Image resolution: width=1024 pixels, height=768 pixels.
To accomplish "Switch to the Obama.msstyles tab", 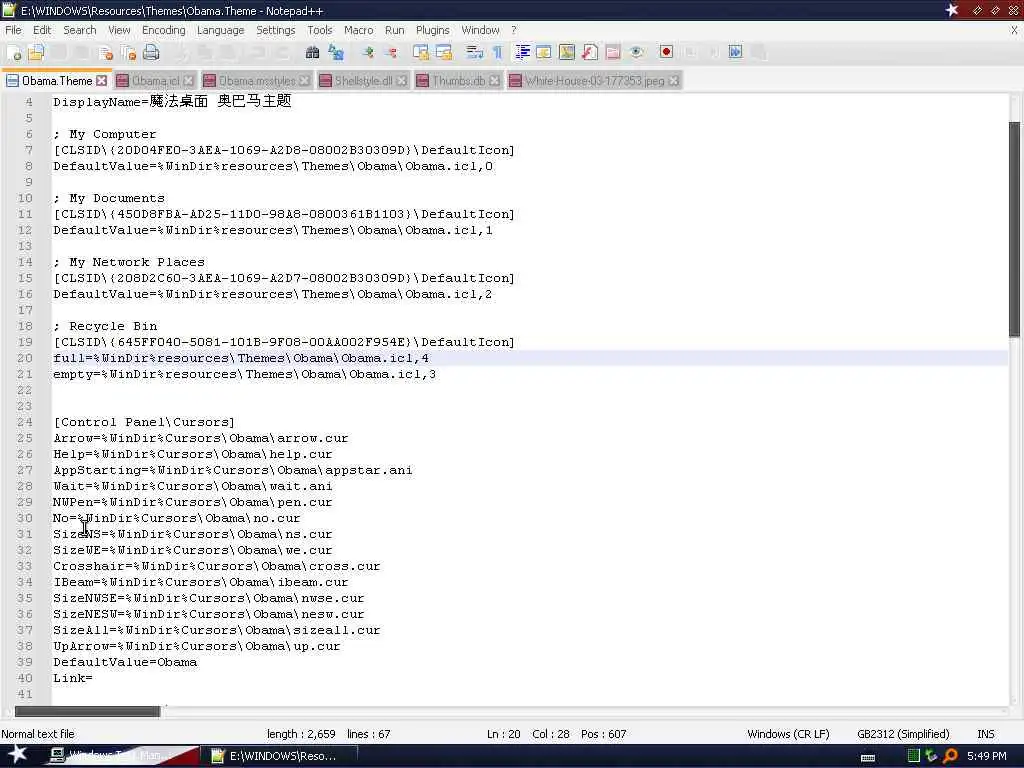I will point(256,80).
